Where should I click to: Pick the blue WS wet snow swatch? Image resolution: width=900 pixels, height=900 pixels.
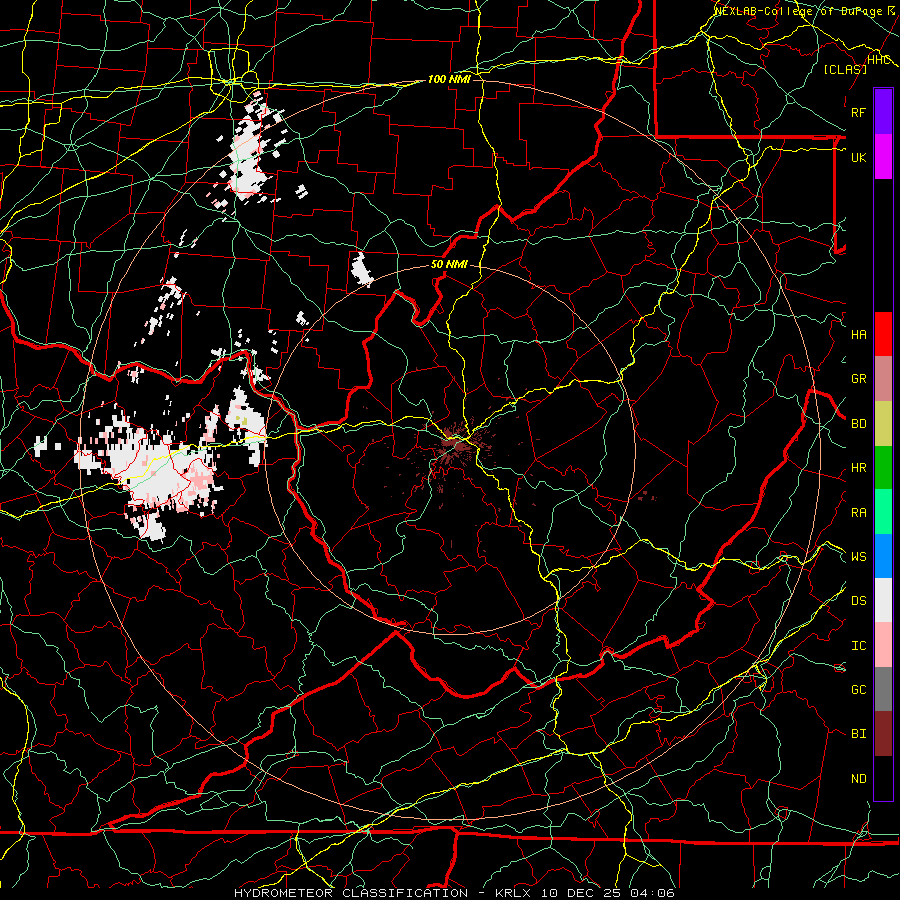pos(883,556)
